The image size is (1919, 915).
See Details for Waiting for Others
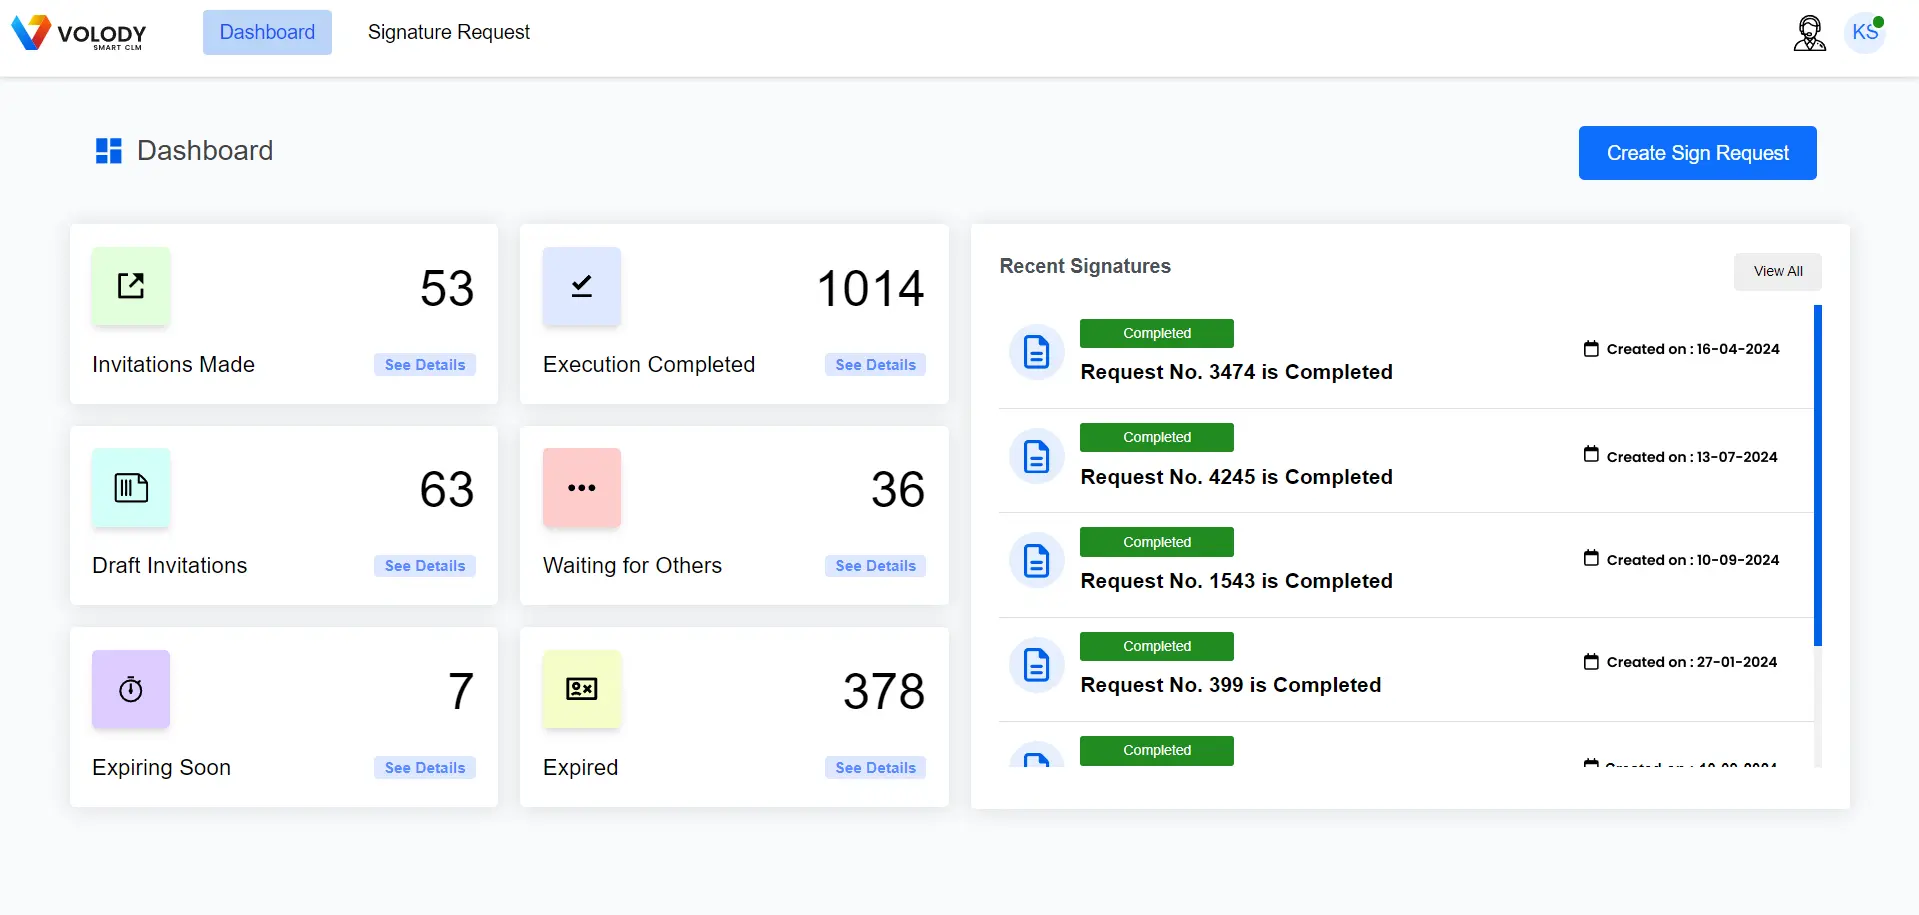coord(876,566)
